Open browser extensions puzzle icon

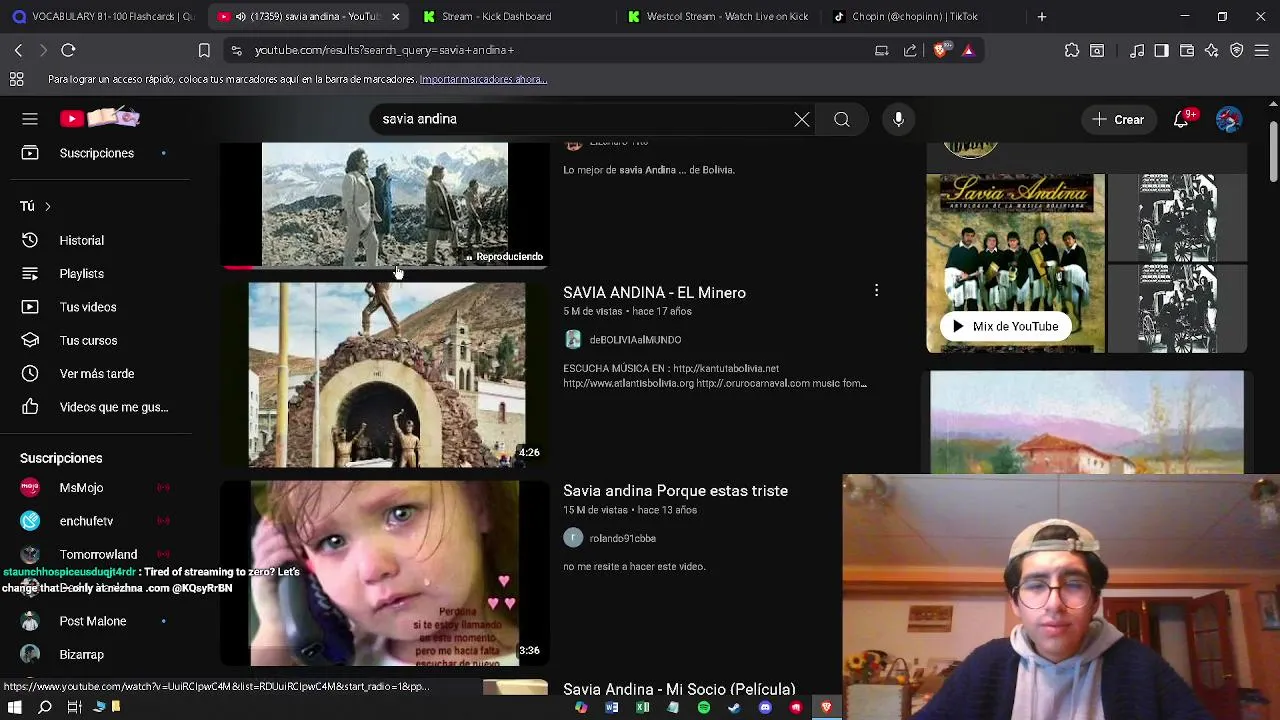click(1072, 50)
